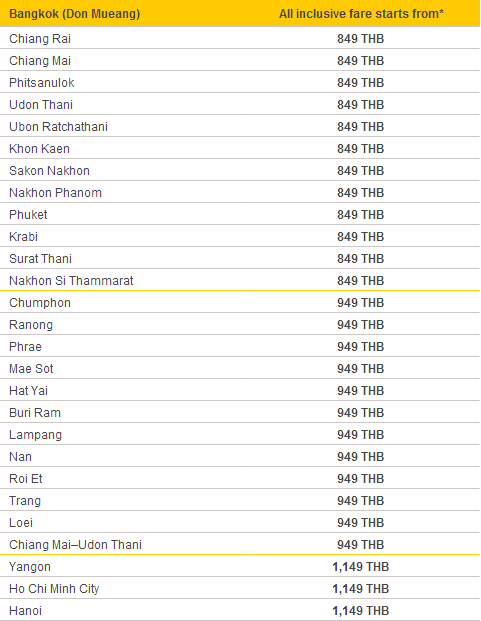Click Buri Ram destination name

[35, 413]
